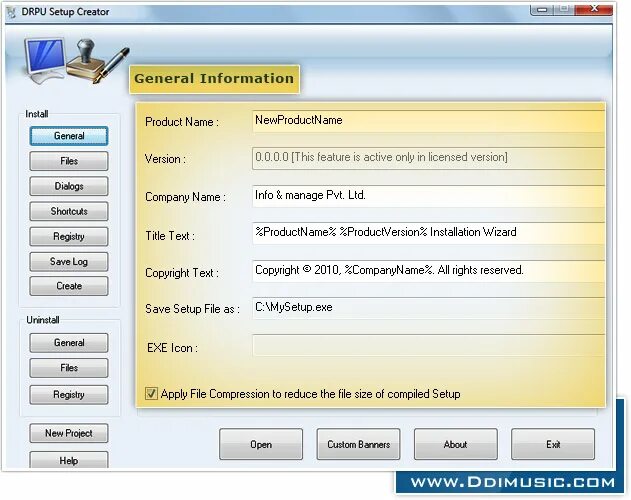Toggle Apply File Compression checkbox

[151, 393]
